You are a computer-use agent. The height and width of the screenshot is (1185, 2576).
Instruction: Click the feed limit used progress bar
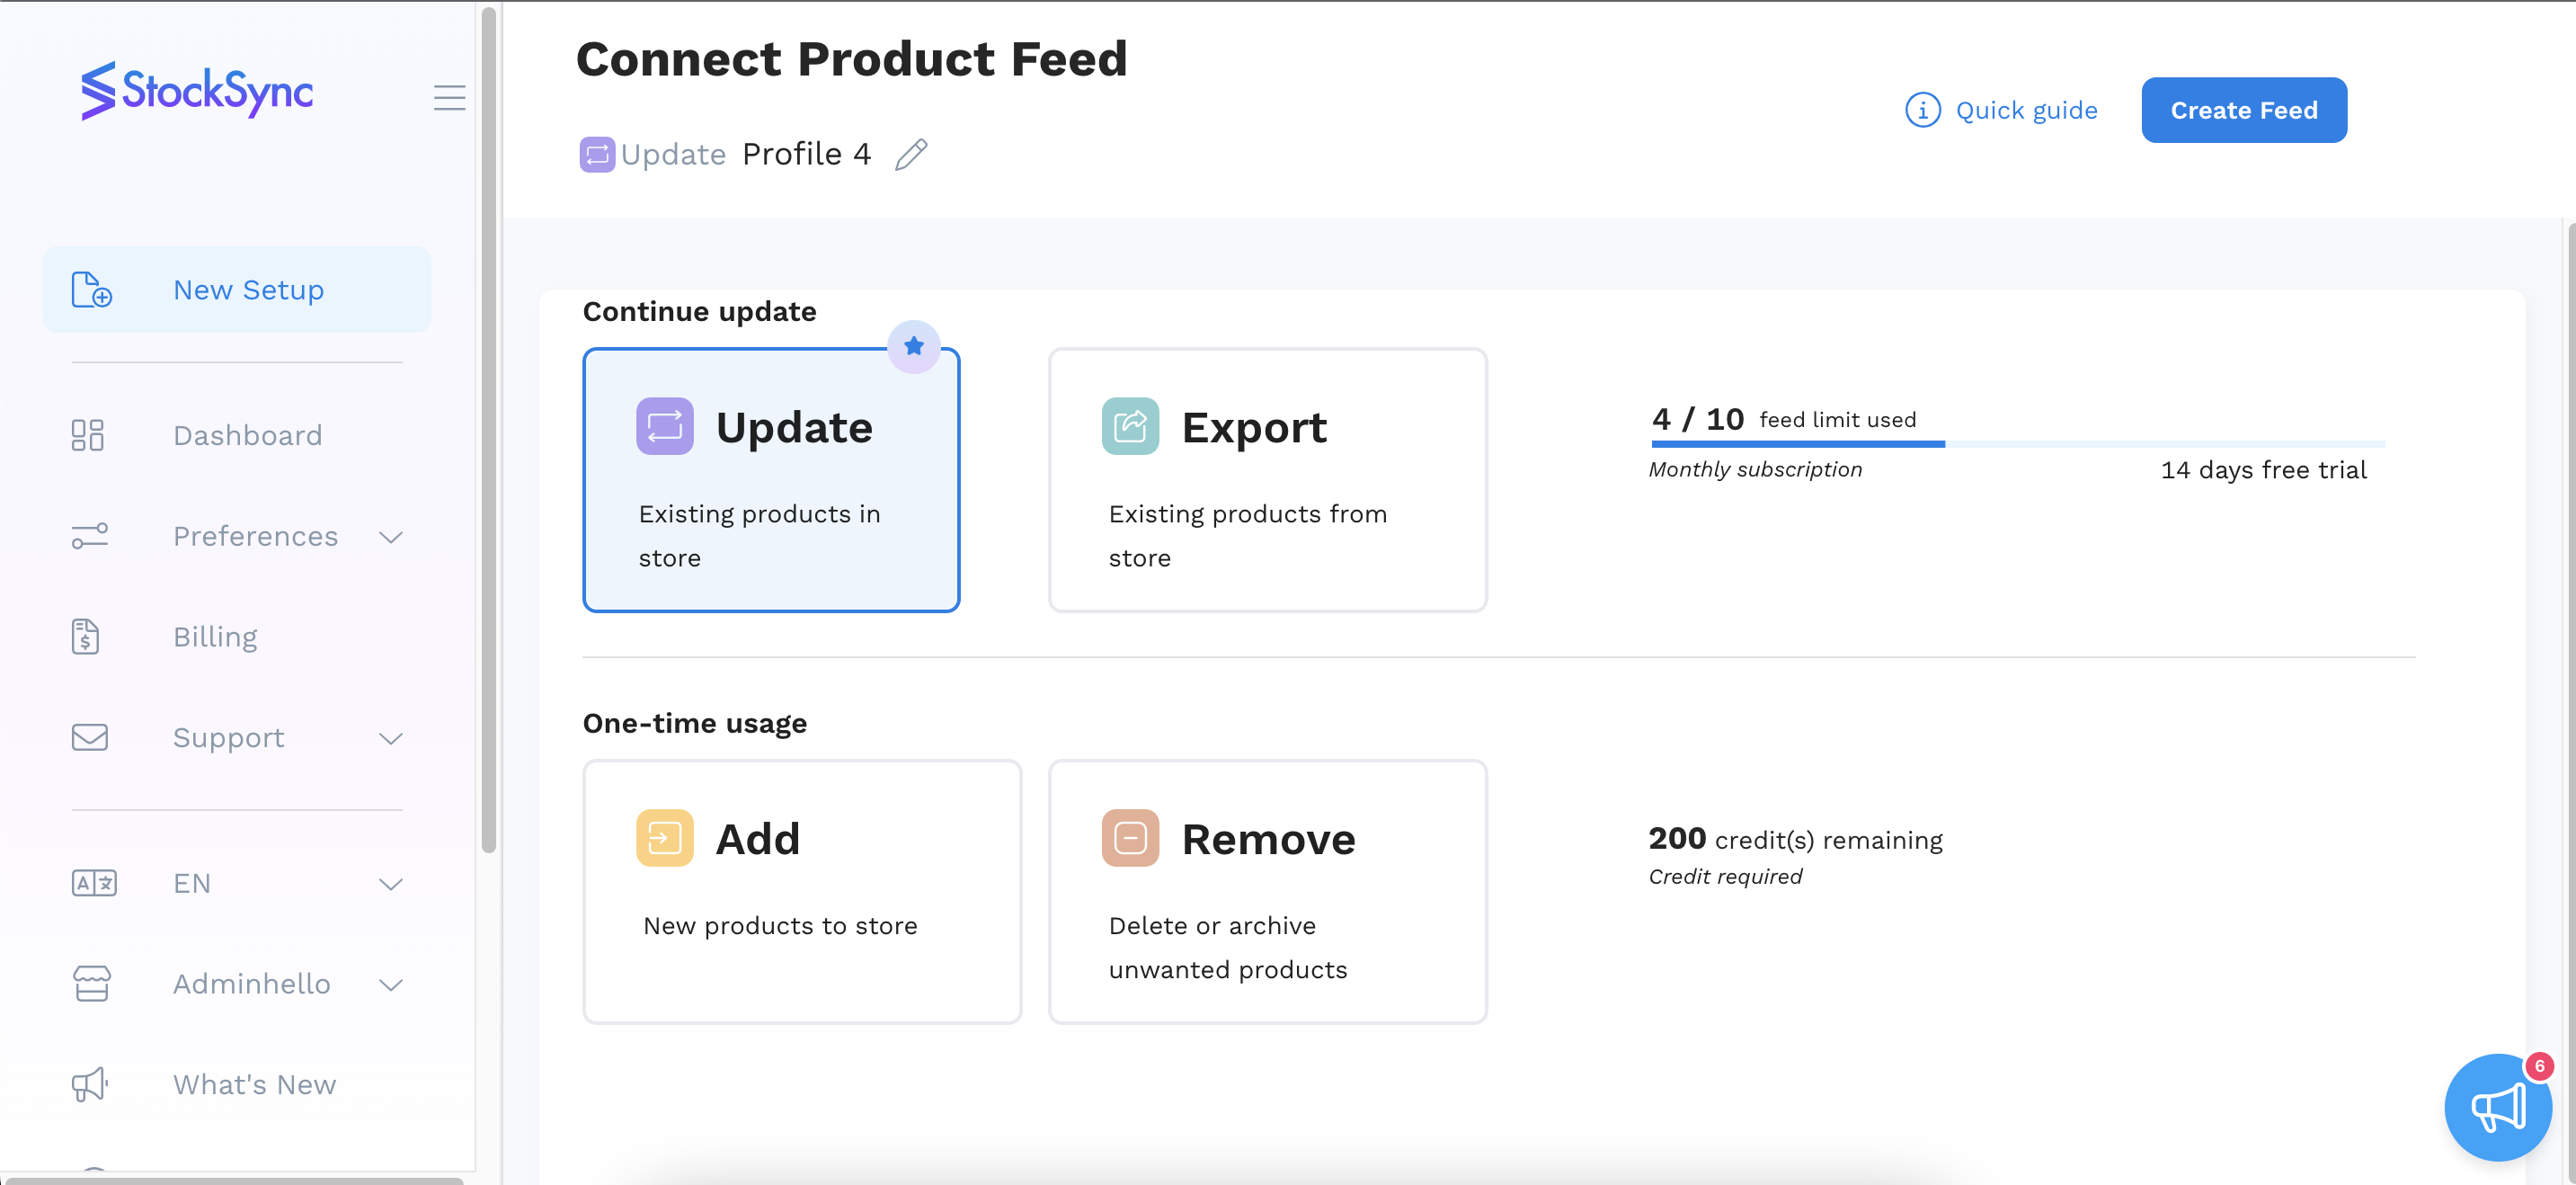(x=2017, y=443)
